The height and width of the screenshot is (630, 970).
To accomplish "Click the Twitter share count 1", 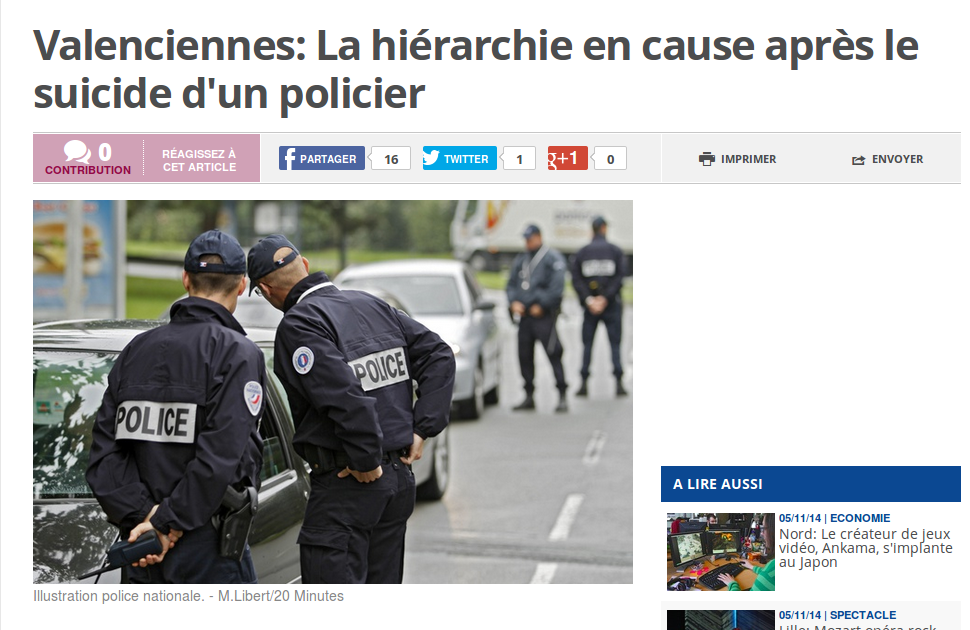I will point(519,159).
